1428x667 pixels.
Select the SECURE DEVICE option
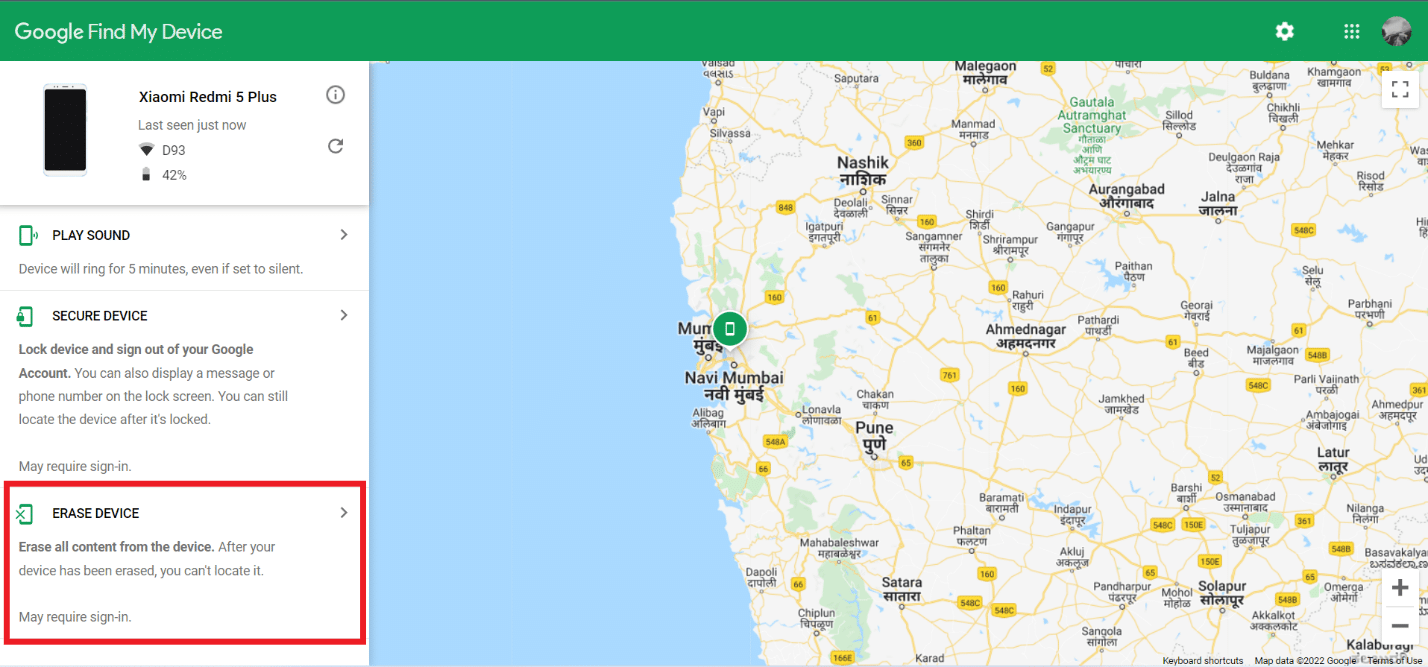pos(100,316)
